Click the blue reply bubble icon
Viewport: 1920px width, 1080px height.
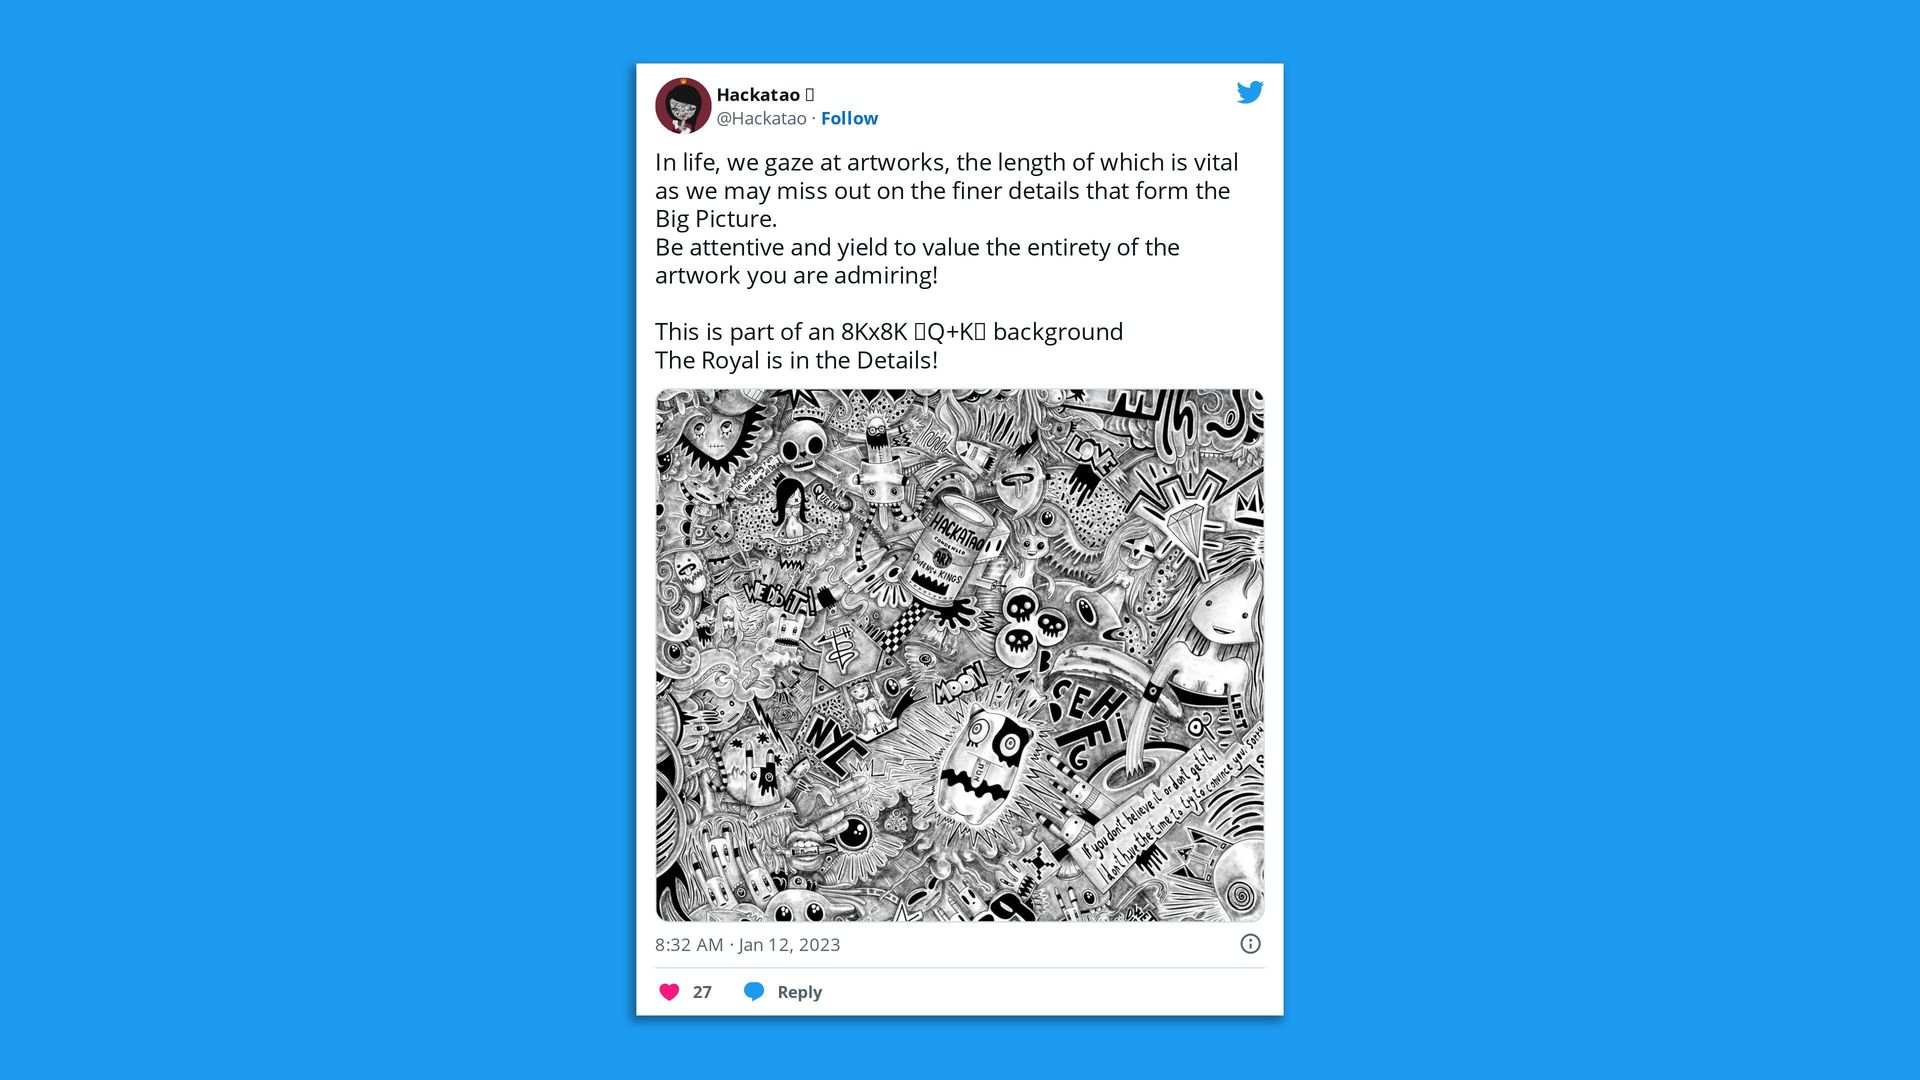(754, 991)
